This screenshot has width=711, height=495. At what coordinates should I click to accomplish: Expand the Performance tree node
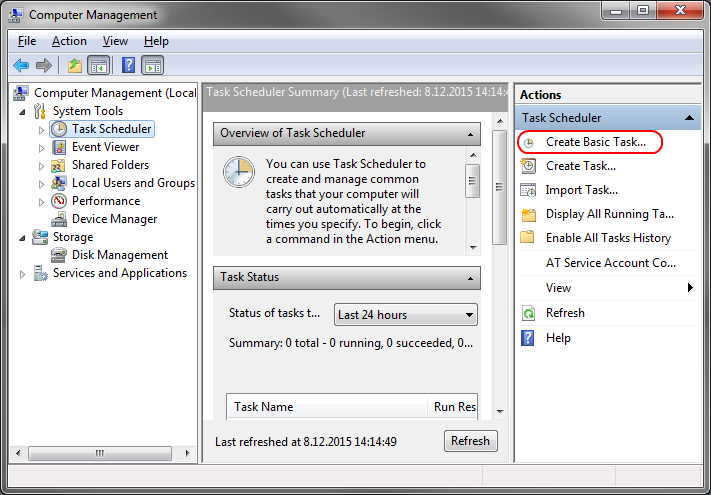coord(41,202)
